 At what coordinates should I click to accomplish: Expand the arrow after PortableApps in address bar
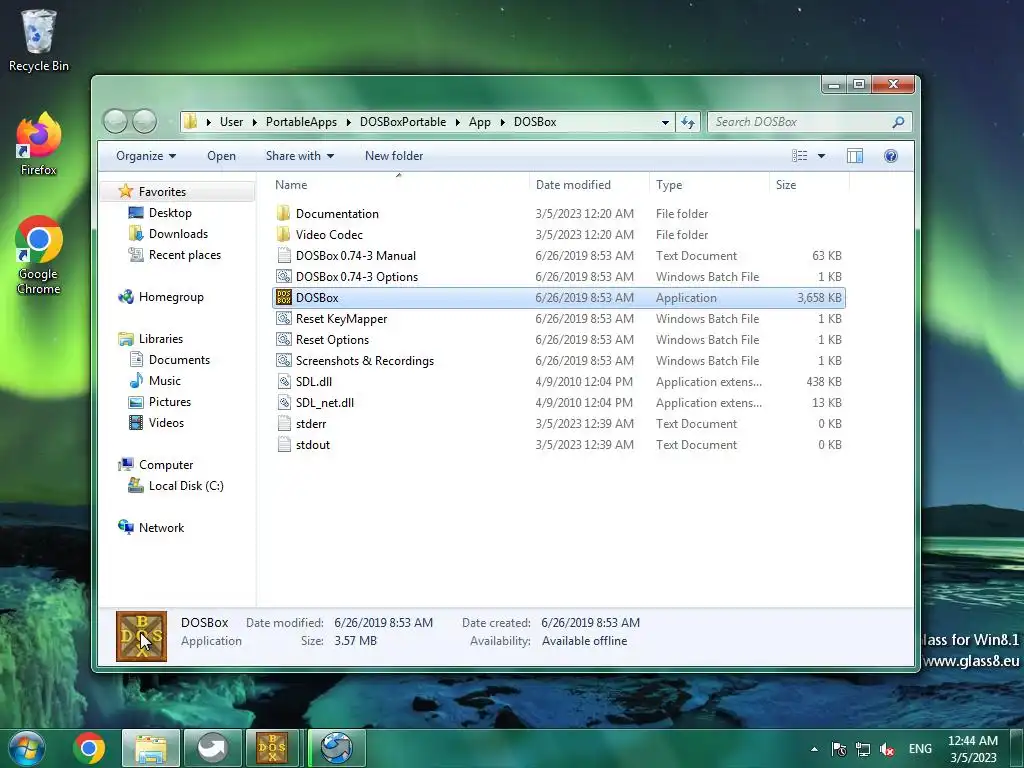point(348,122)
